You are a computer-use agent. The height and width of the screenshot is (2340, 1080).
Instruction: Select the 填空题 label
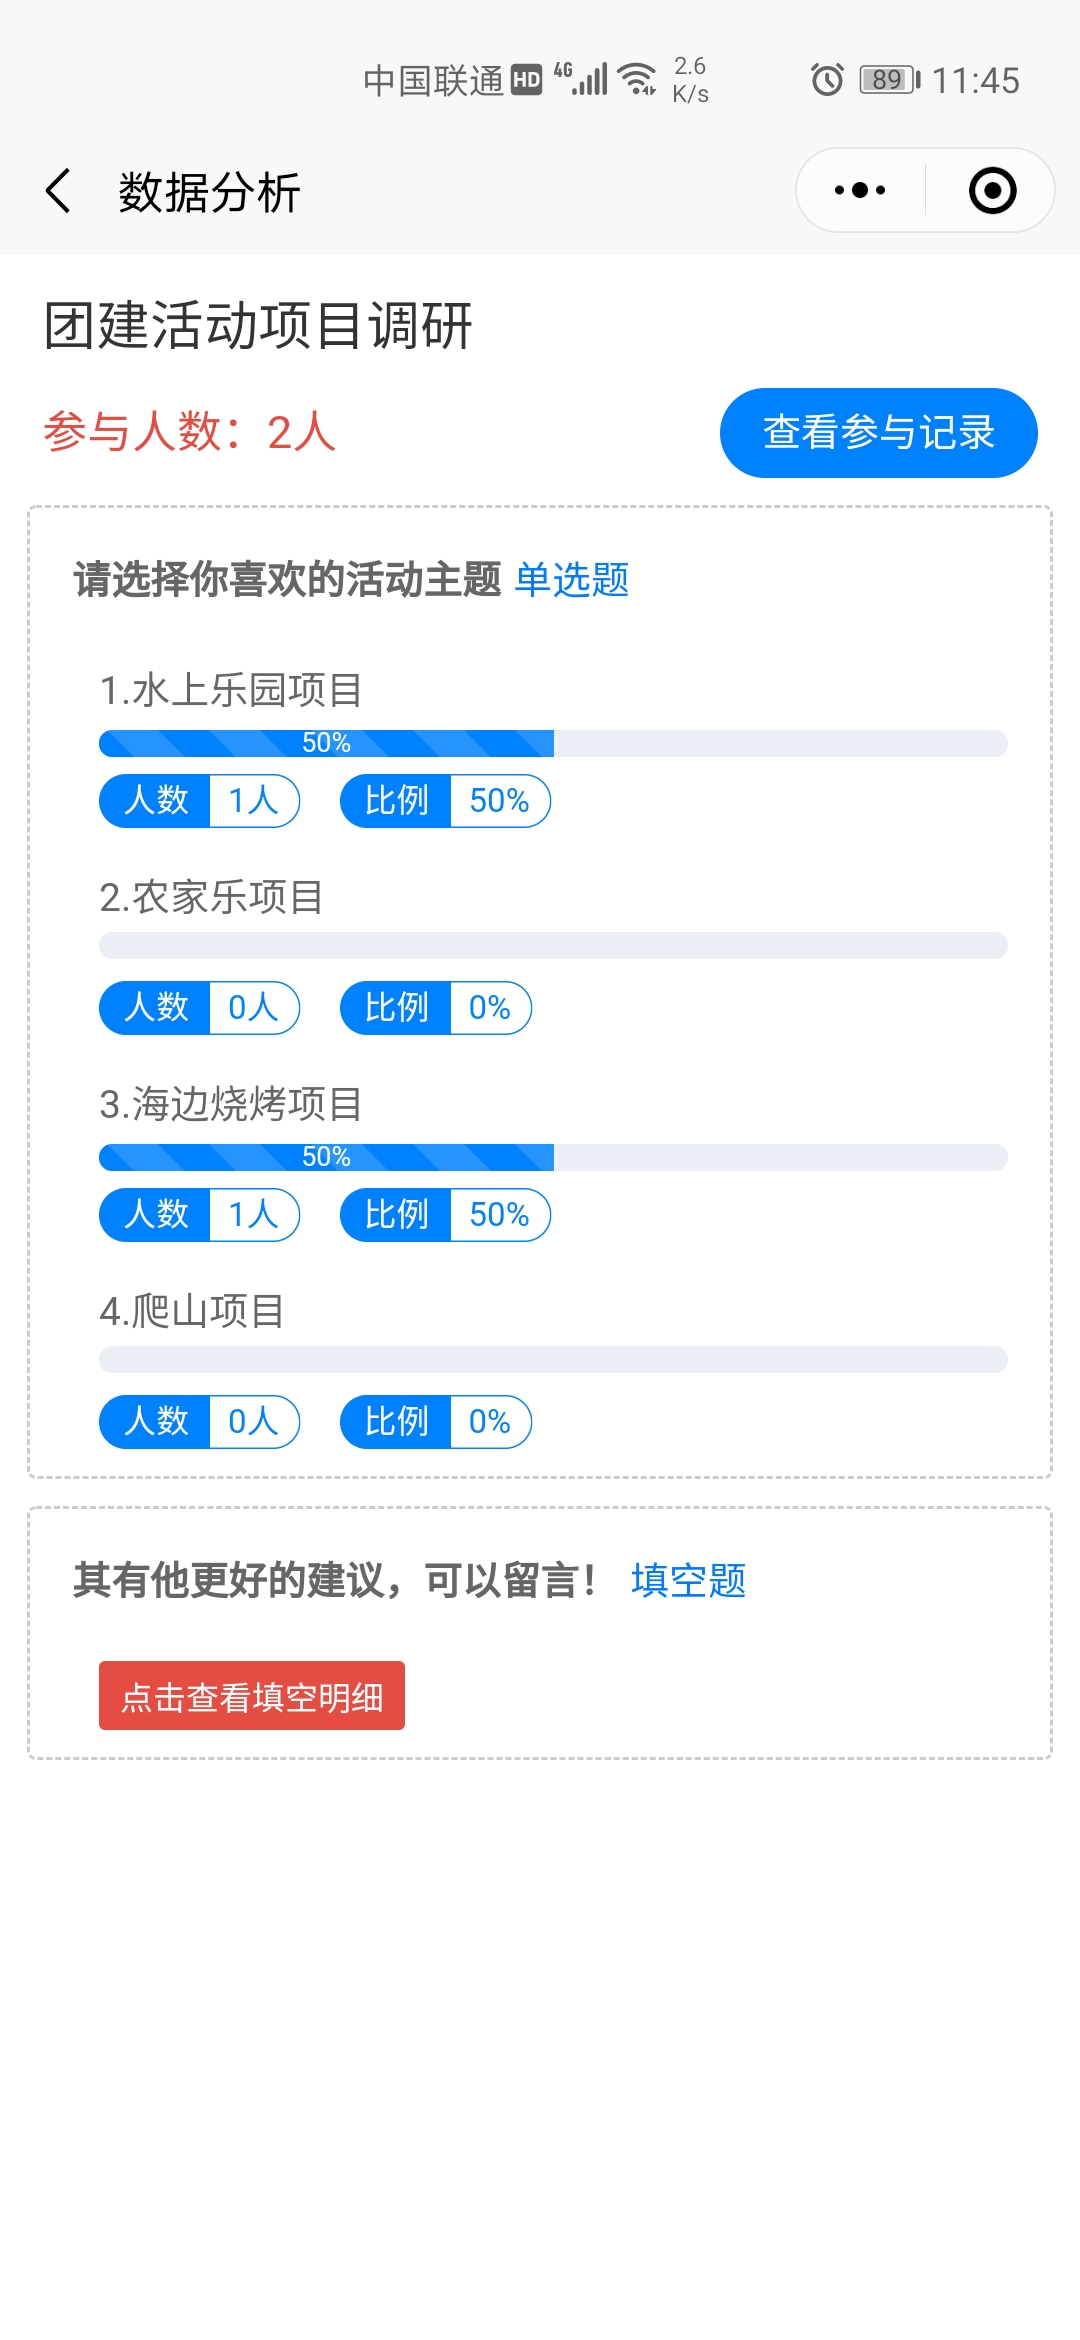click(x=689, y=1580)
